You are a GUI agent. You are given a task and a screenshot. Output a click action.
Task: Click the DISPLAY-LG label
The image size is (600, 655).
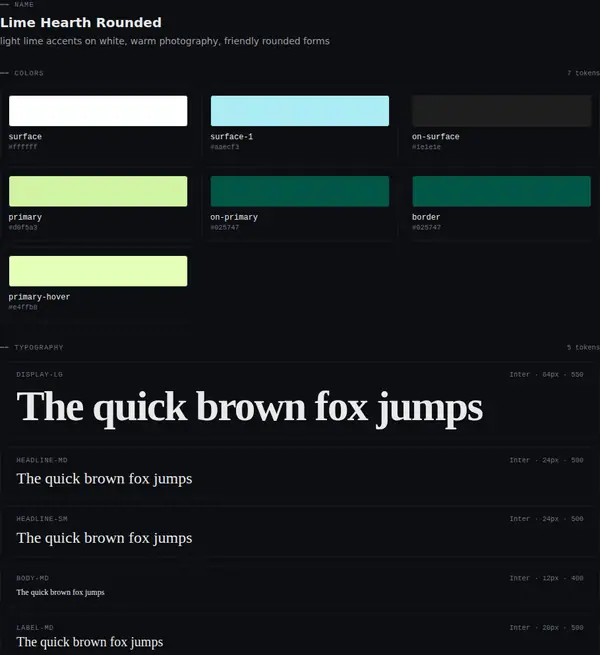pyautogui.click(x=40, y=375)
